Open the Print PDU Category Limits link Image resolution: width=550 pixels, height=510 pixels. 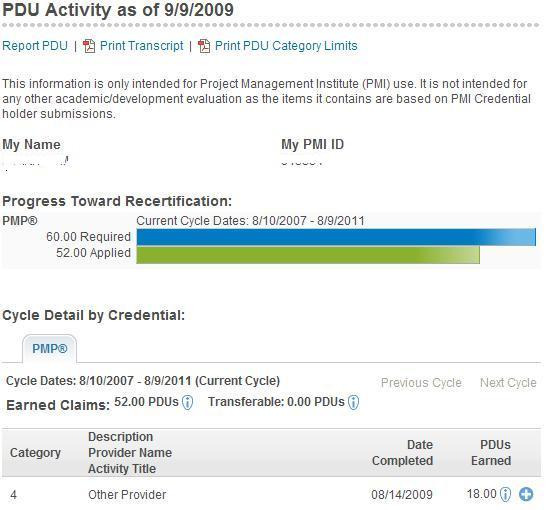point(286,46)
